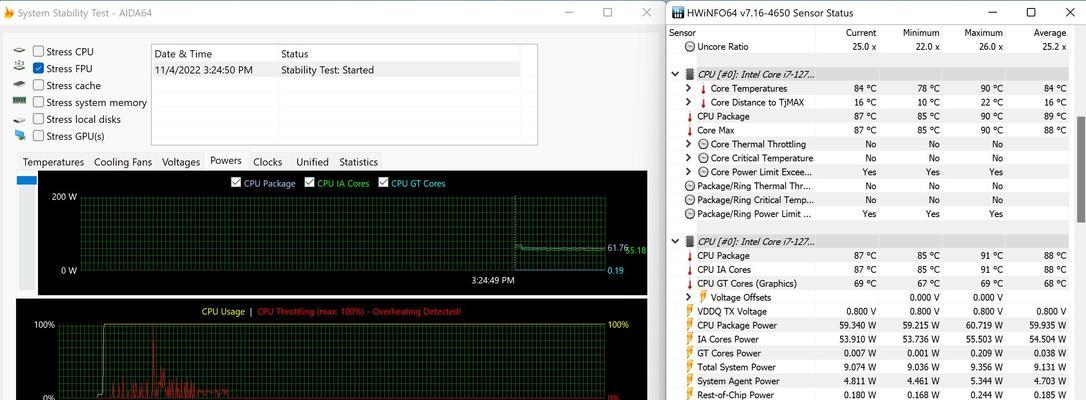Collapse the second CPU [#0] sensor group
This screenshot has height=400, width=1086.
click(x=675, y=242)
